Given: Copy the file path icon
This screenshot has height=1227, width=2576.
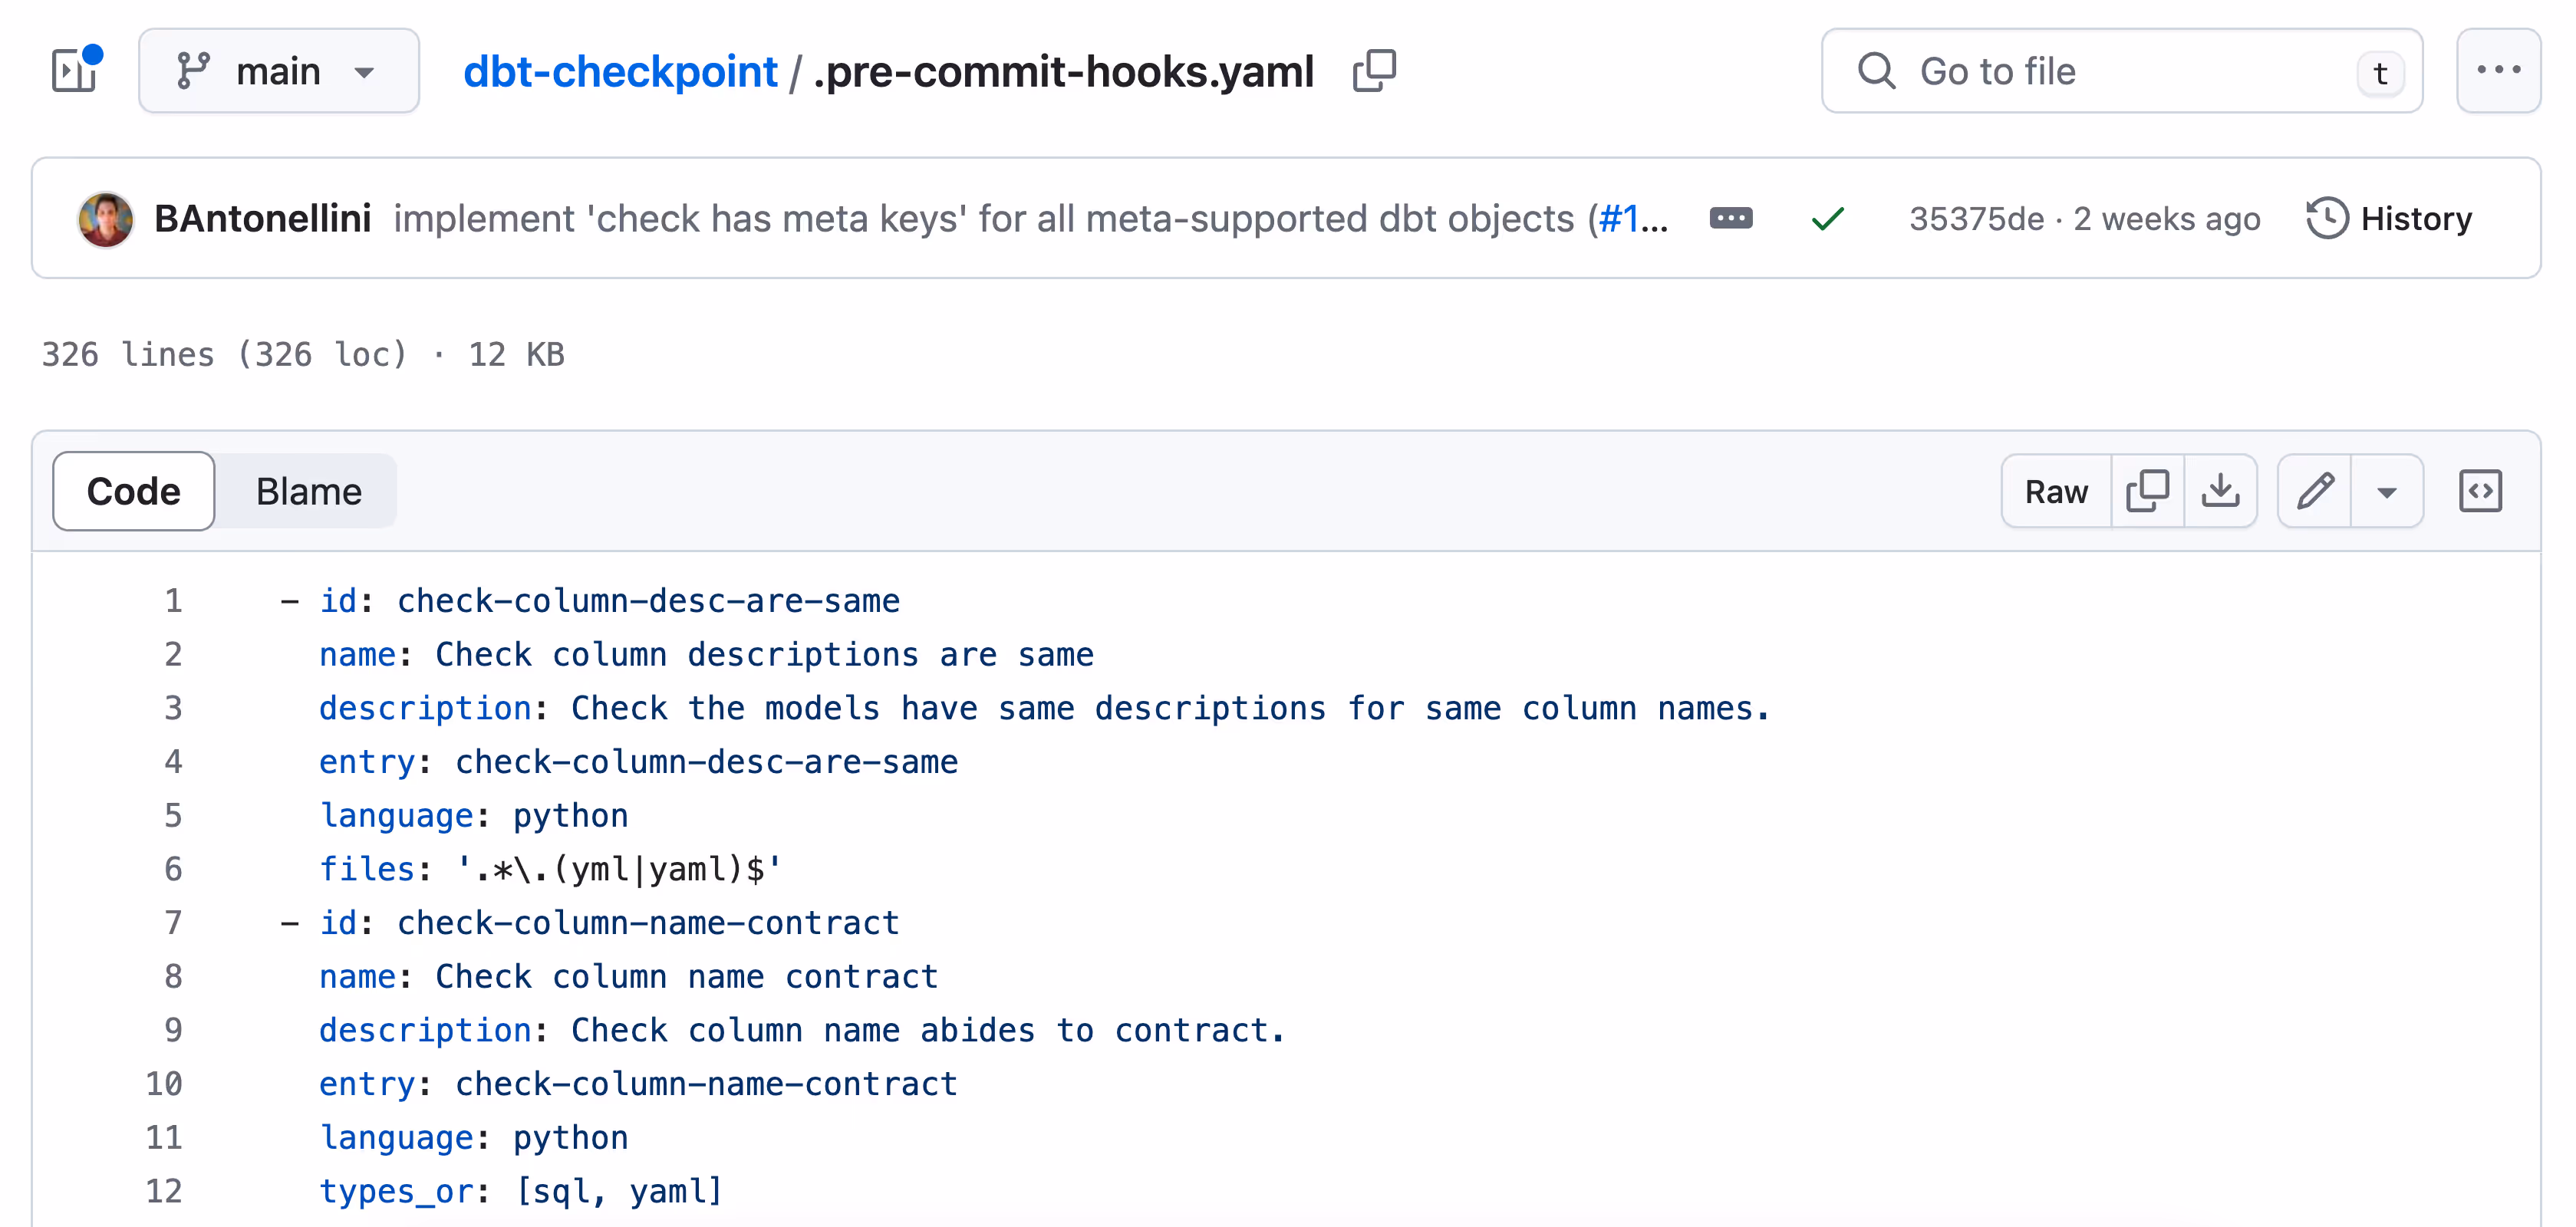Looking at the screenshot, I should pos(1374,71).
